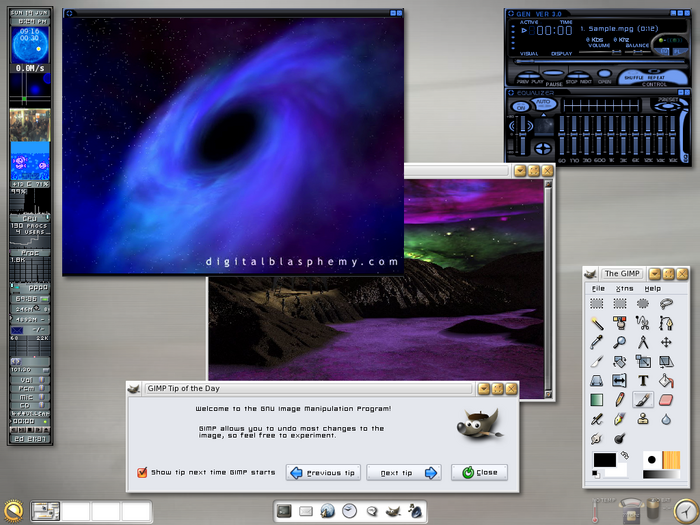Select the Move tool in GIMP toolbox

(x=666, y=343)
